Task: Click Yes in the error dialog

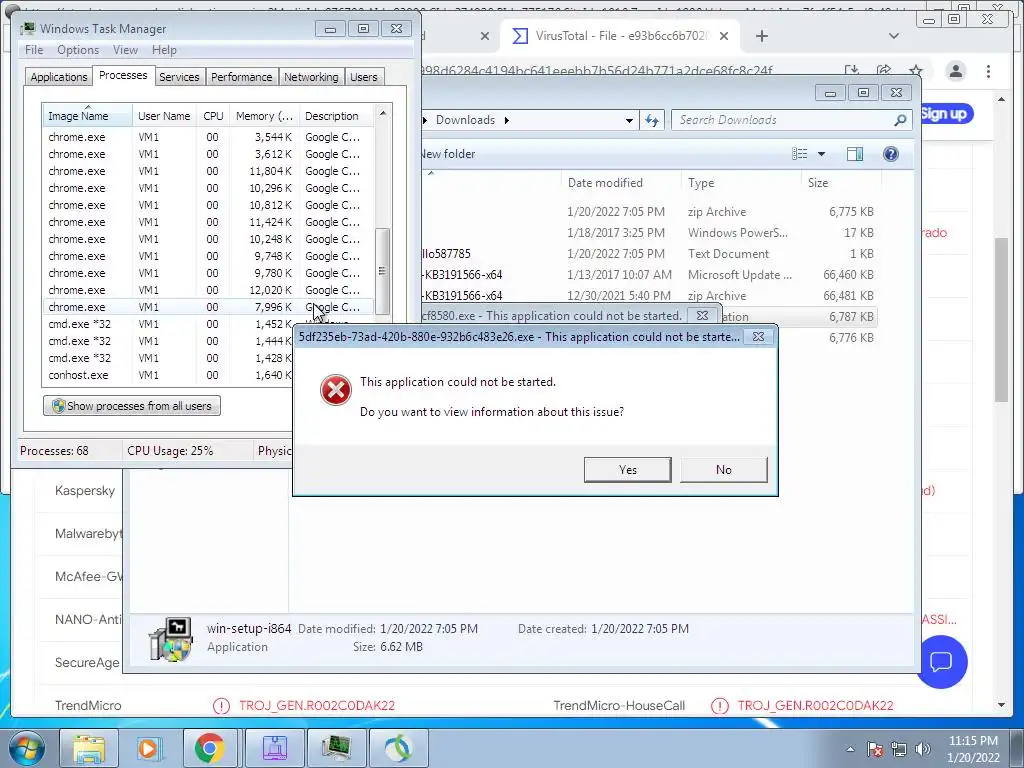Action: click(627, 470)
